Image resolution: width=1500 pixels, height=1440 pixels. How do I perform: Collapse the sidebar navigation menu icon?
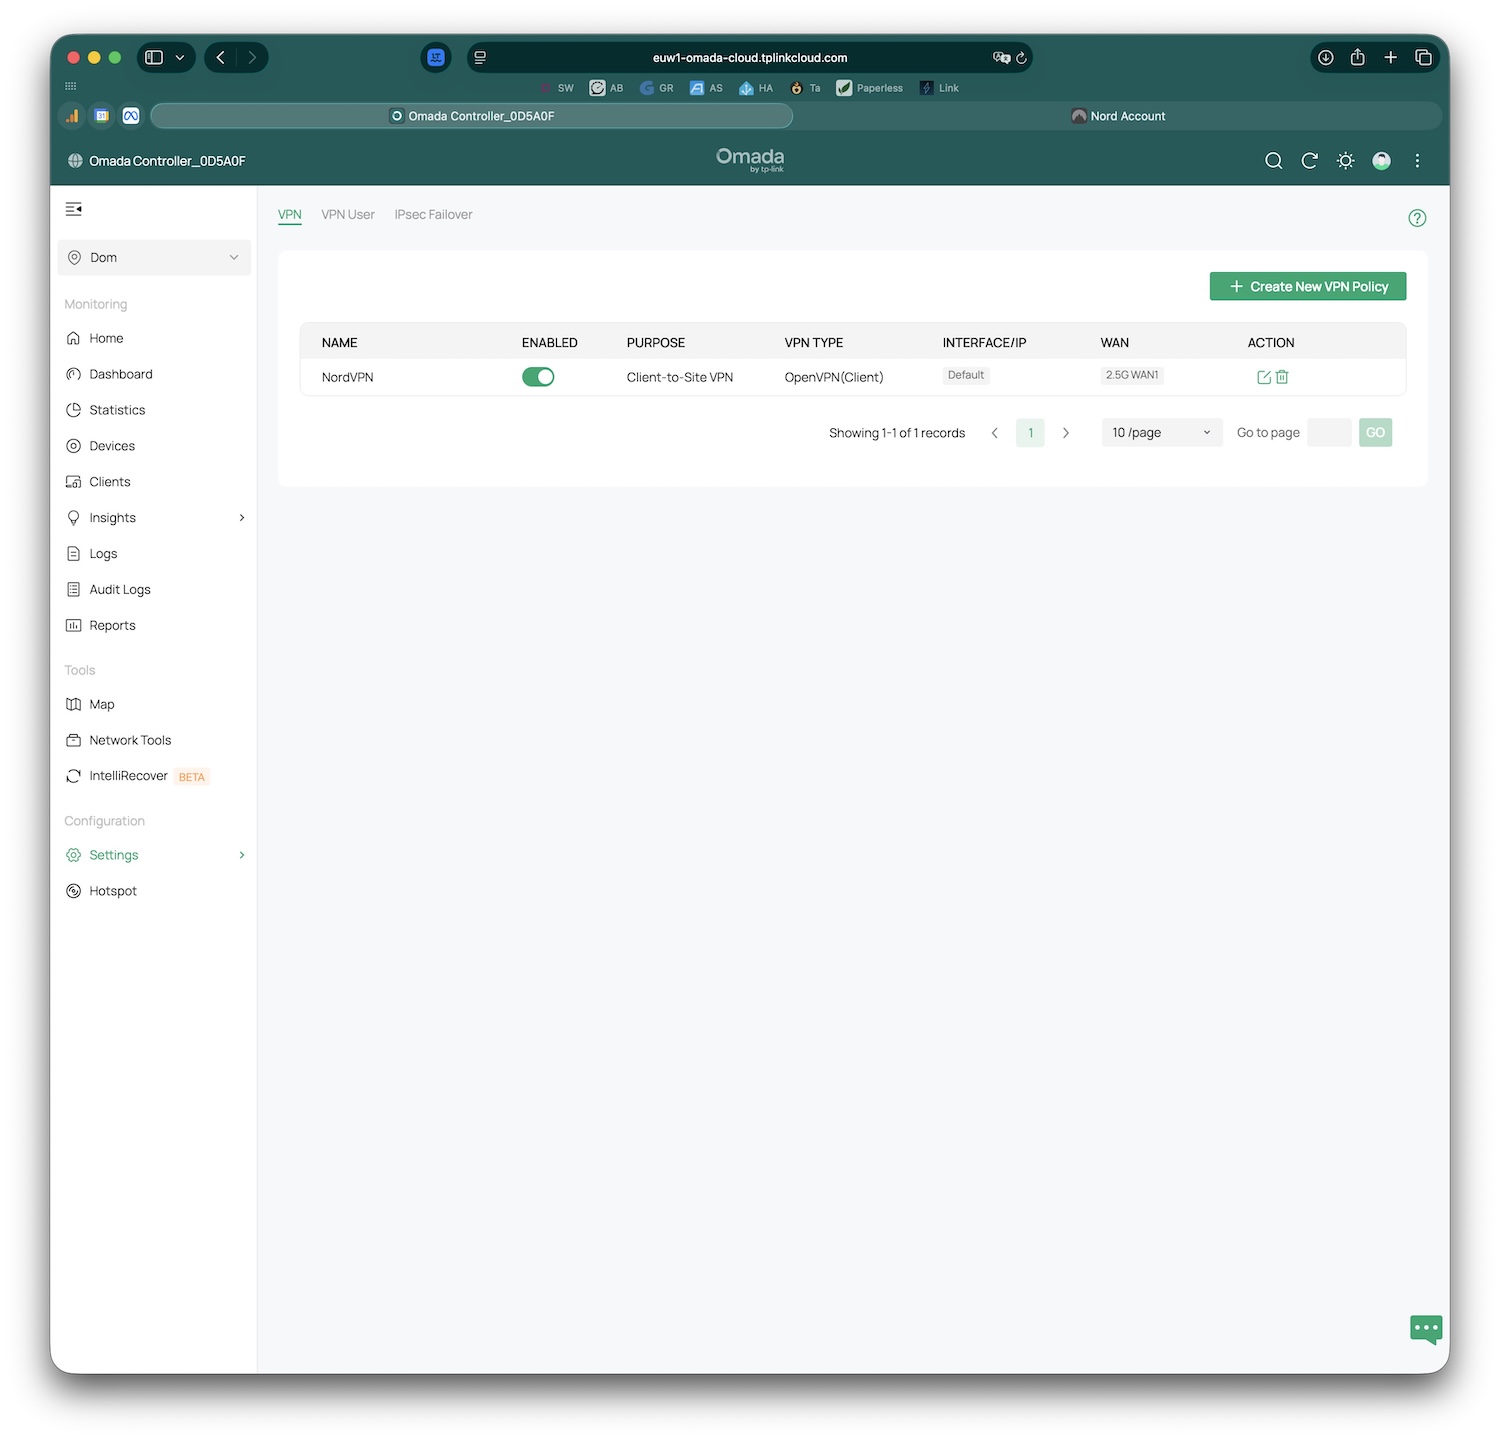point(73,209)
